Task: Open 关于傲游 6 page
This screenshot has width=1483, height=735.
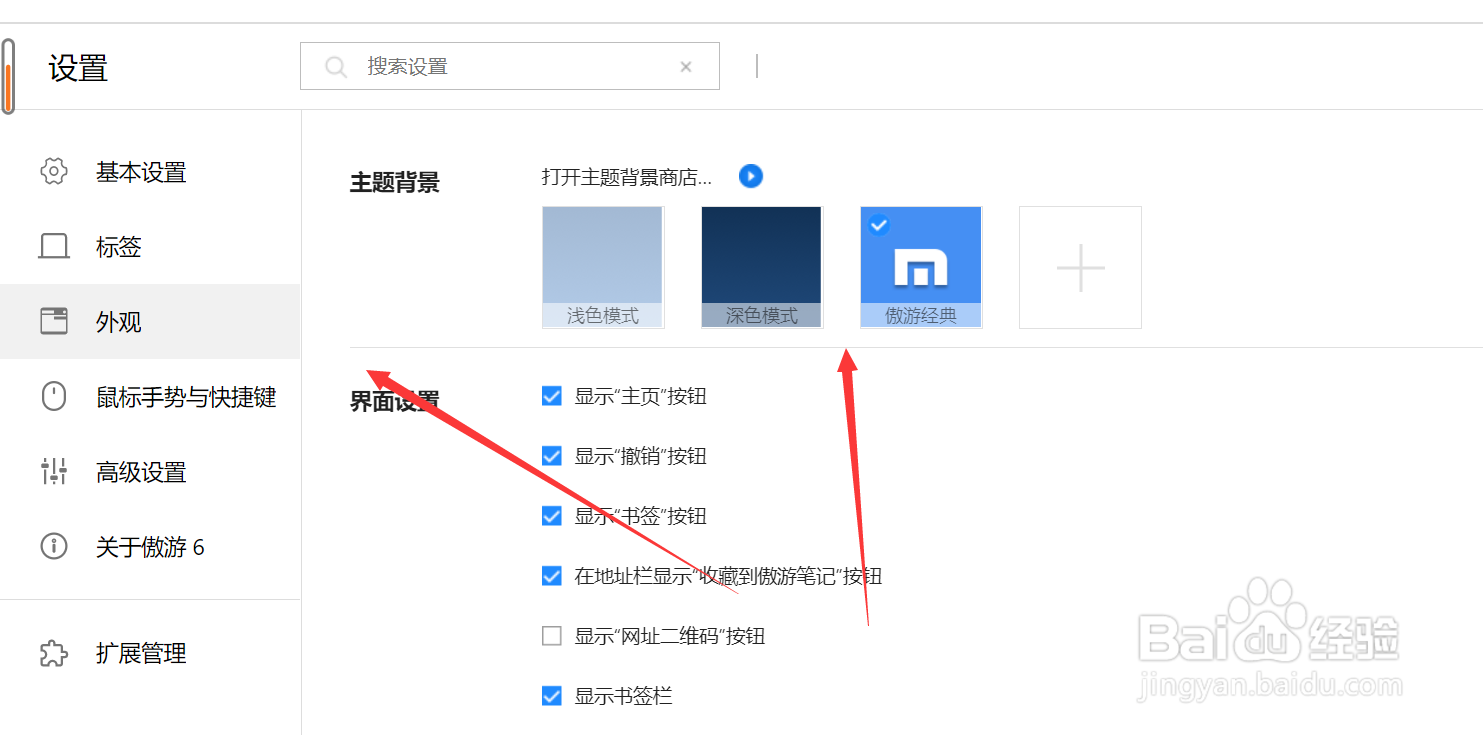Action: (x=150, y=546)
